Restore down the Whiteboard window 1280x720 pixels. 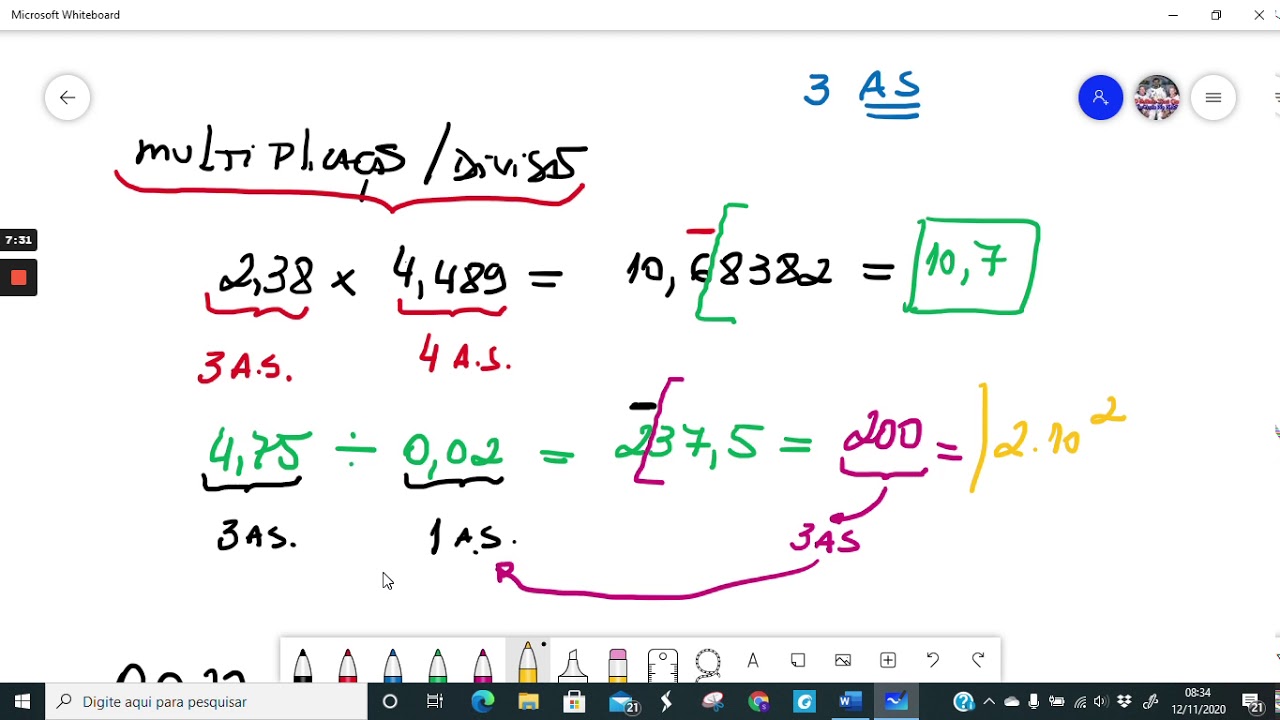point(1216,15)
